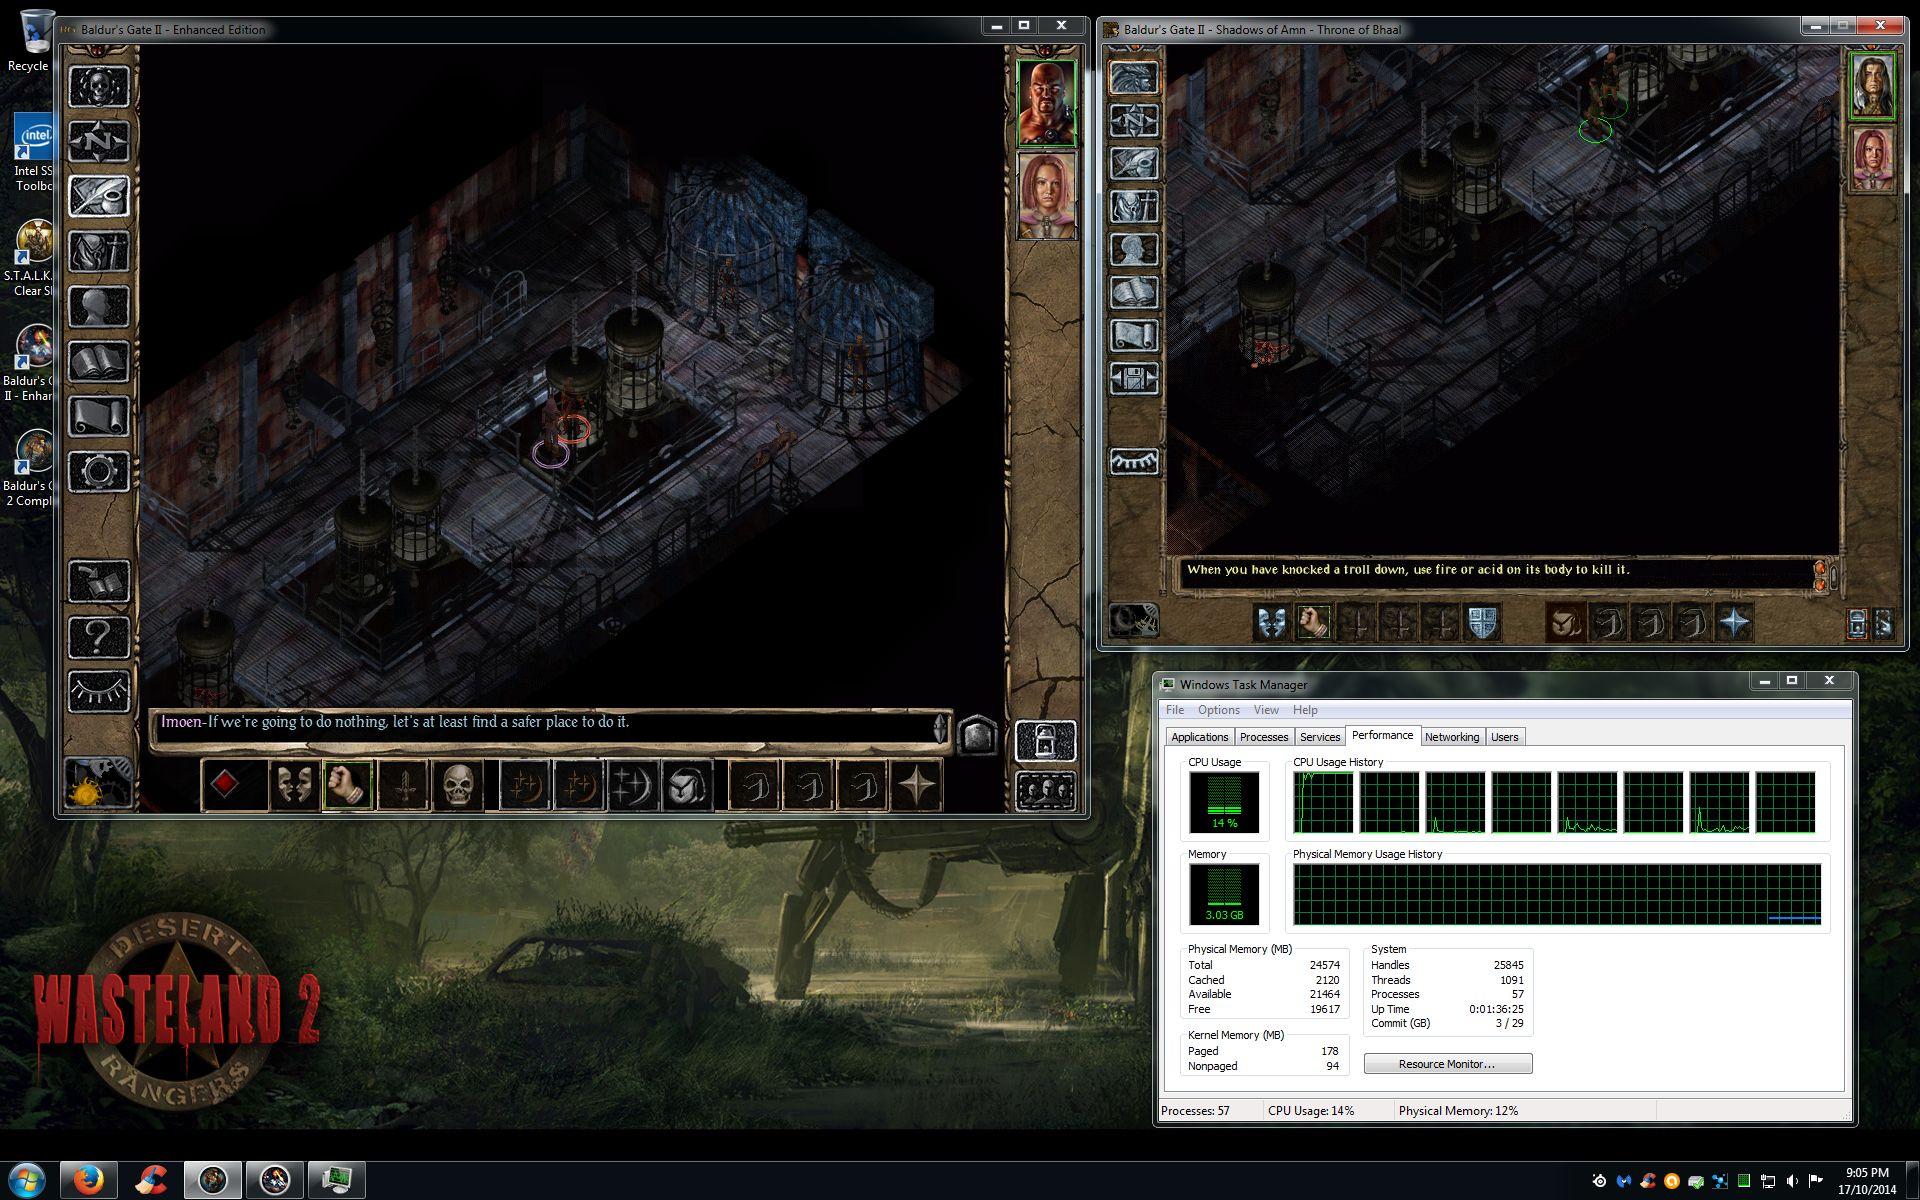Image resolution: width=1920 pixels, height=1200 pixels.
Task: Click the Task Manager taskbar icon
Action: [337, 1181]
